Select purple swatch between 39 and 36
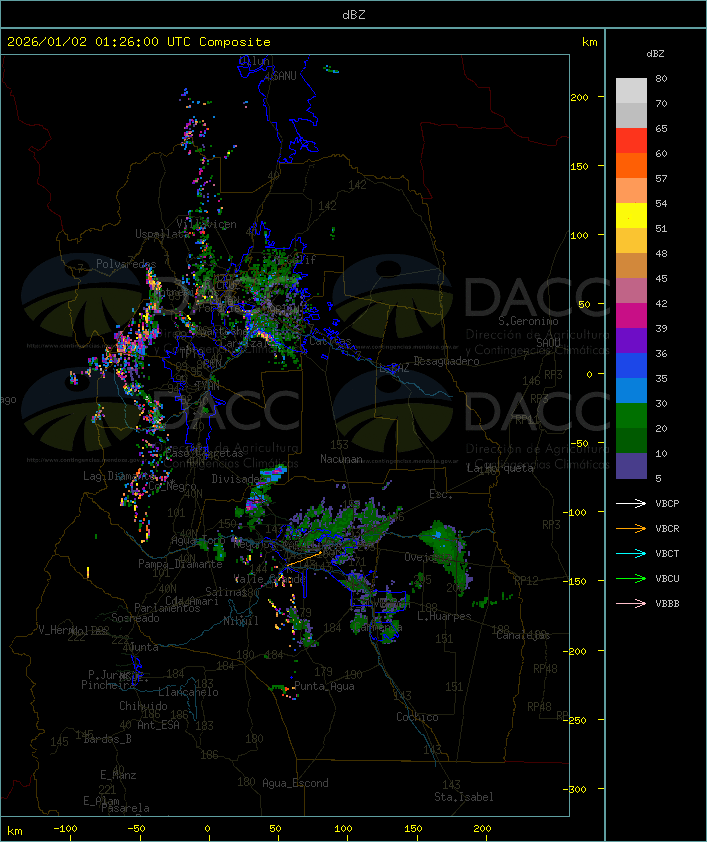 pyautogui.click(x=631, y=340)
